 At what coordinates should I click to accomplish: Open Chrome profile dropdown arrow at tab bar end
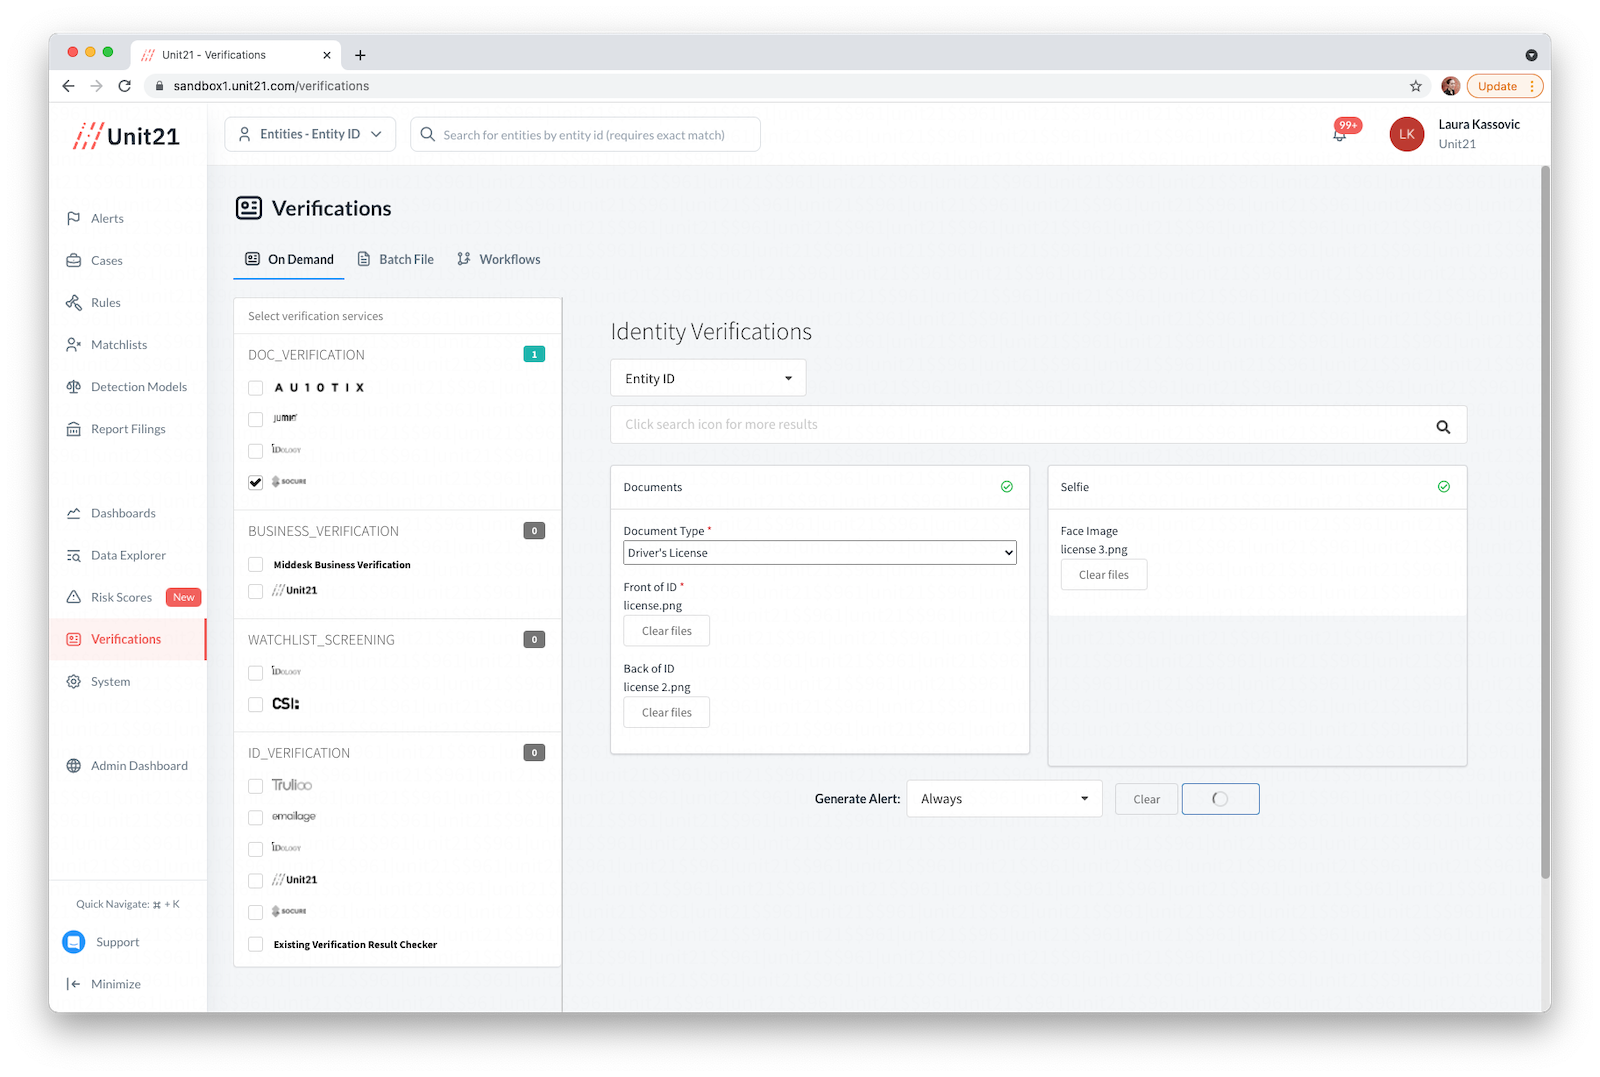(x=1531, y=55)
